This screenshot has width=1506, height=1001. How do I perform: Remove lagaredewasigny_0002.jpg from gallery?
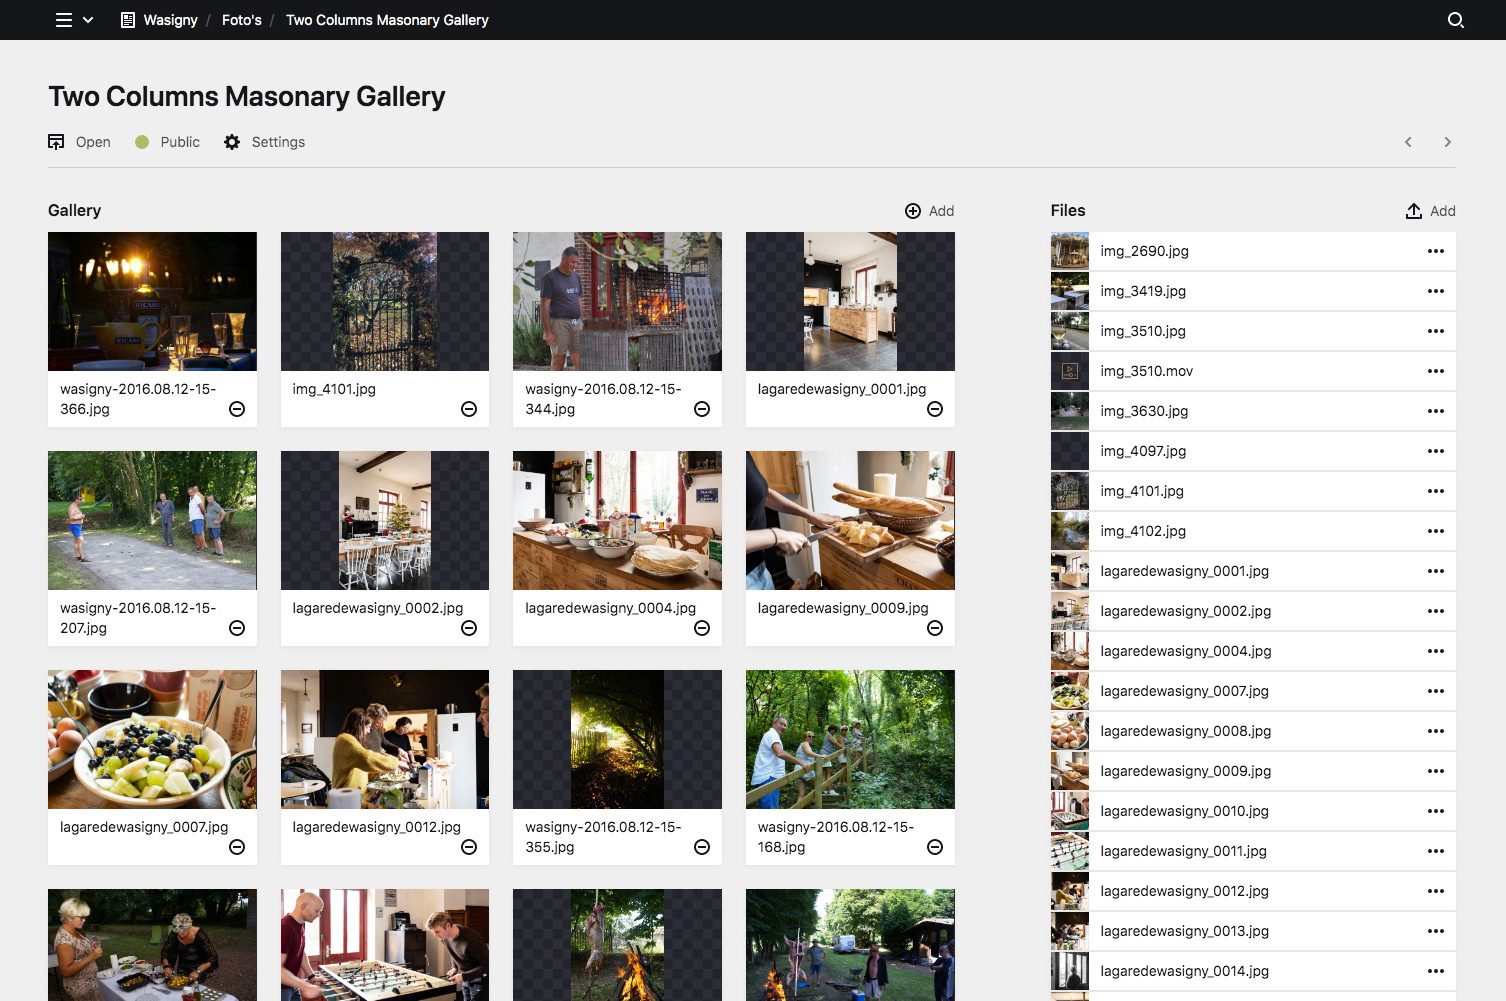coord(469,628)
